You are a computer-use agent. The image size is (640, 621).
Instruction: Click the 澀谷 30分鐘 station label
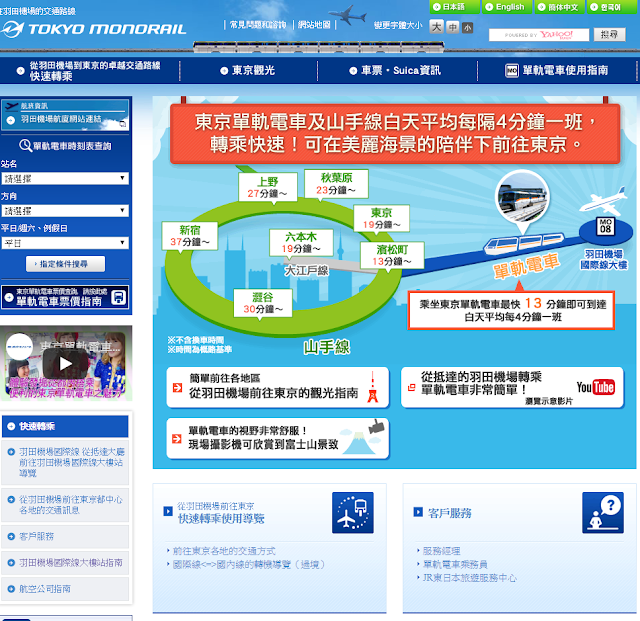click(x=262, y=303)
